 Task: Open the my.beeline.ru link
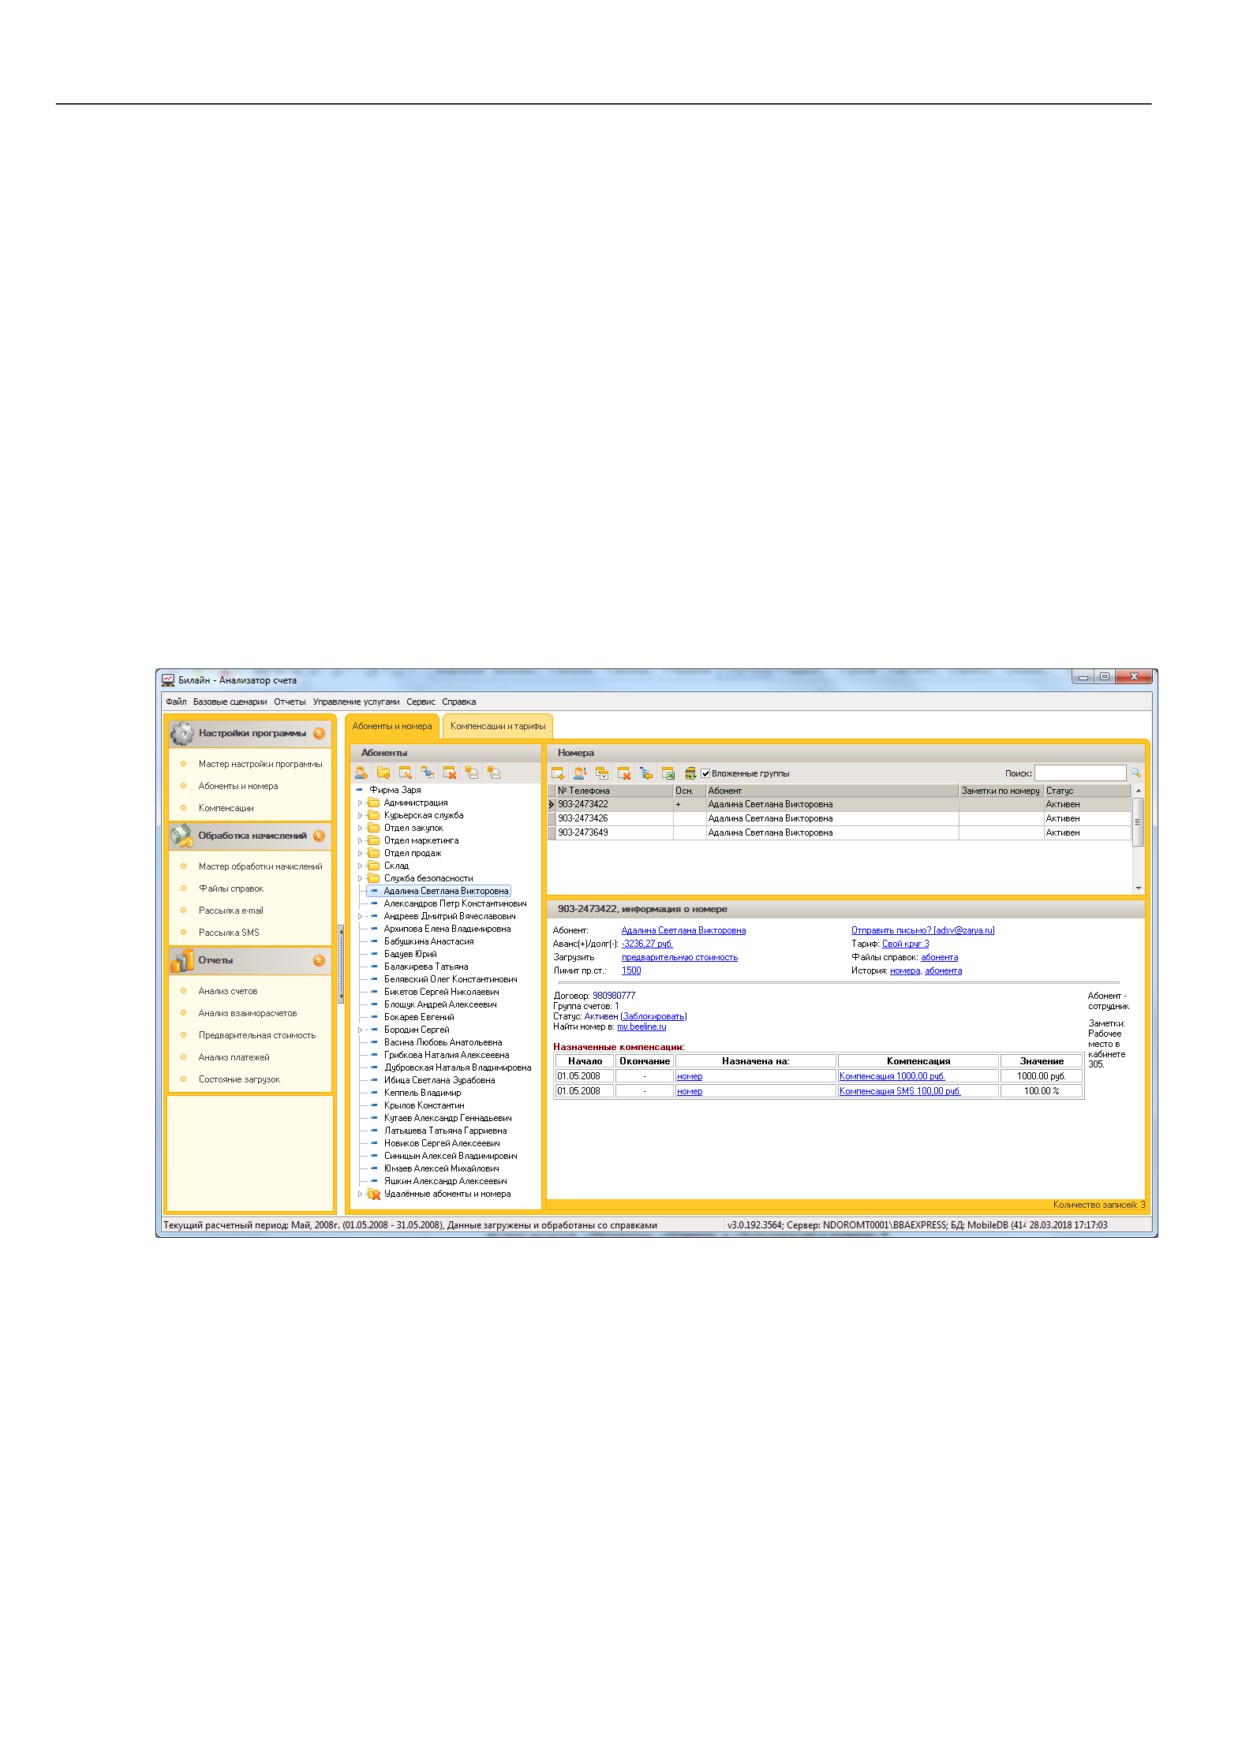click(641, 1027)
